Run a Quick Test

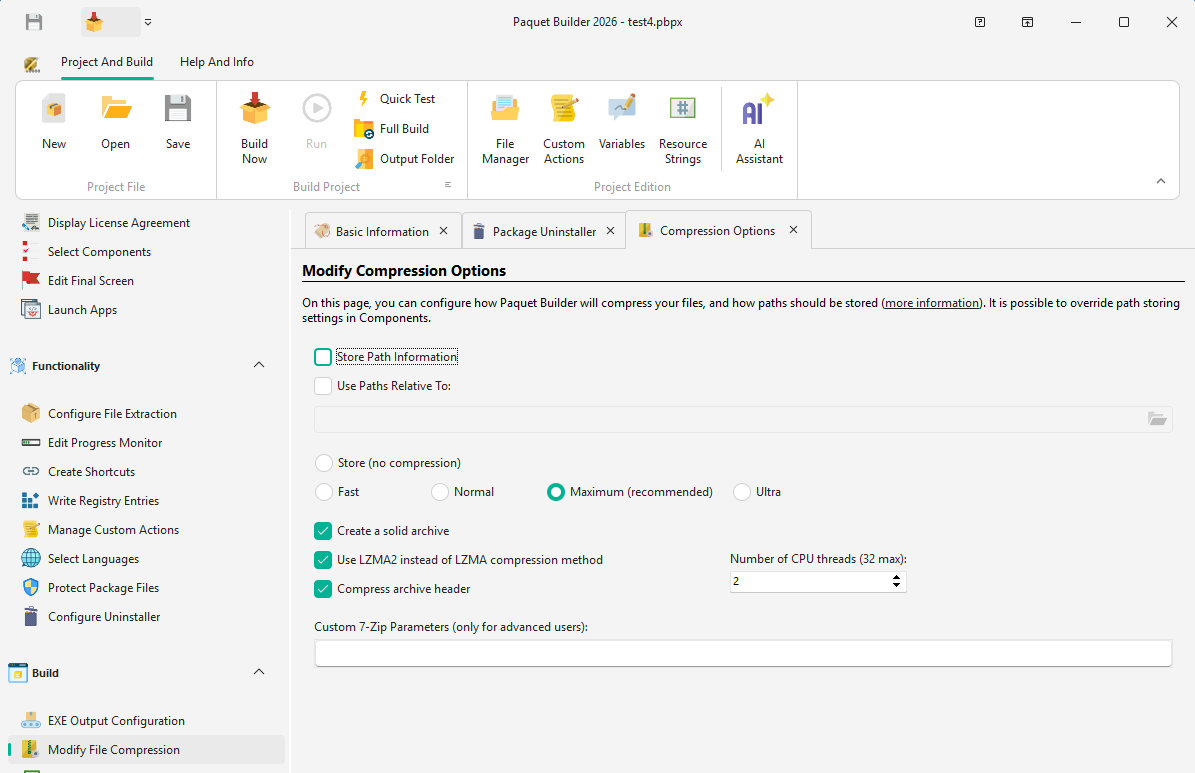pyautogui.click(x=405, y=98)
